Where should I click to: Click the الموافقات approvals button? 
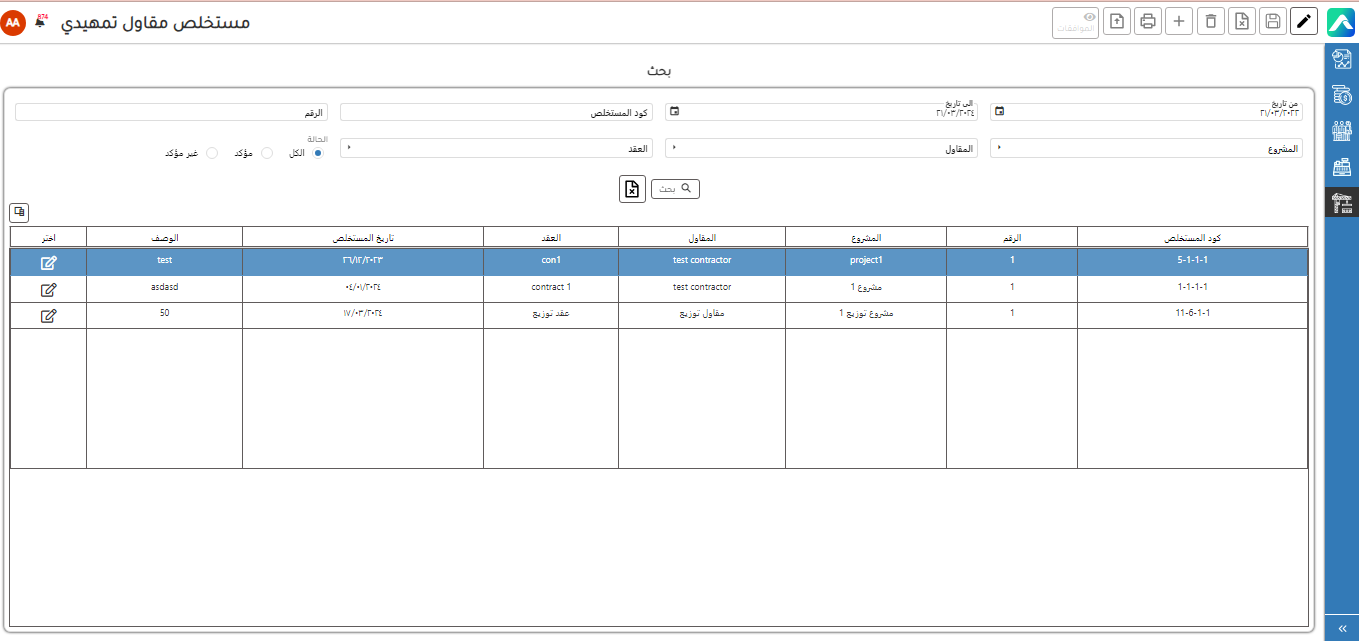[1075, 22]
